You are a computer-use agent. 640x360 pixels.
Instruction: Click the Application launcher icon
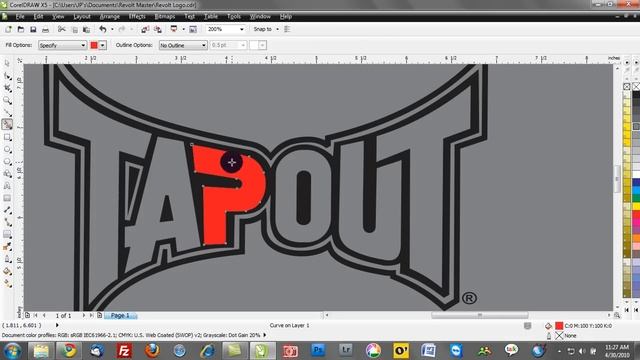pos(174,29)
